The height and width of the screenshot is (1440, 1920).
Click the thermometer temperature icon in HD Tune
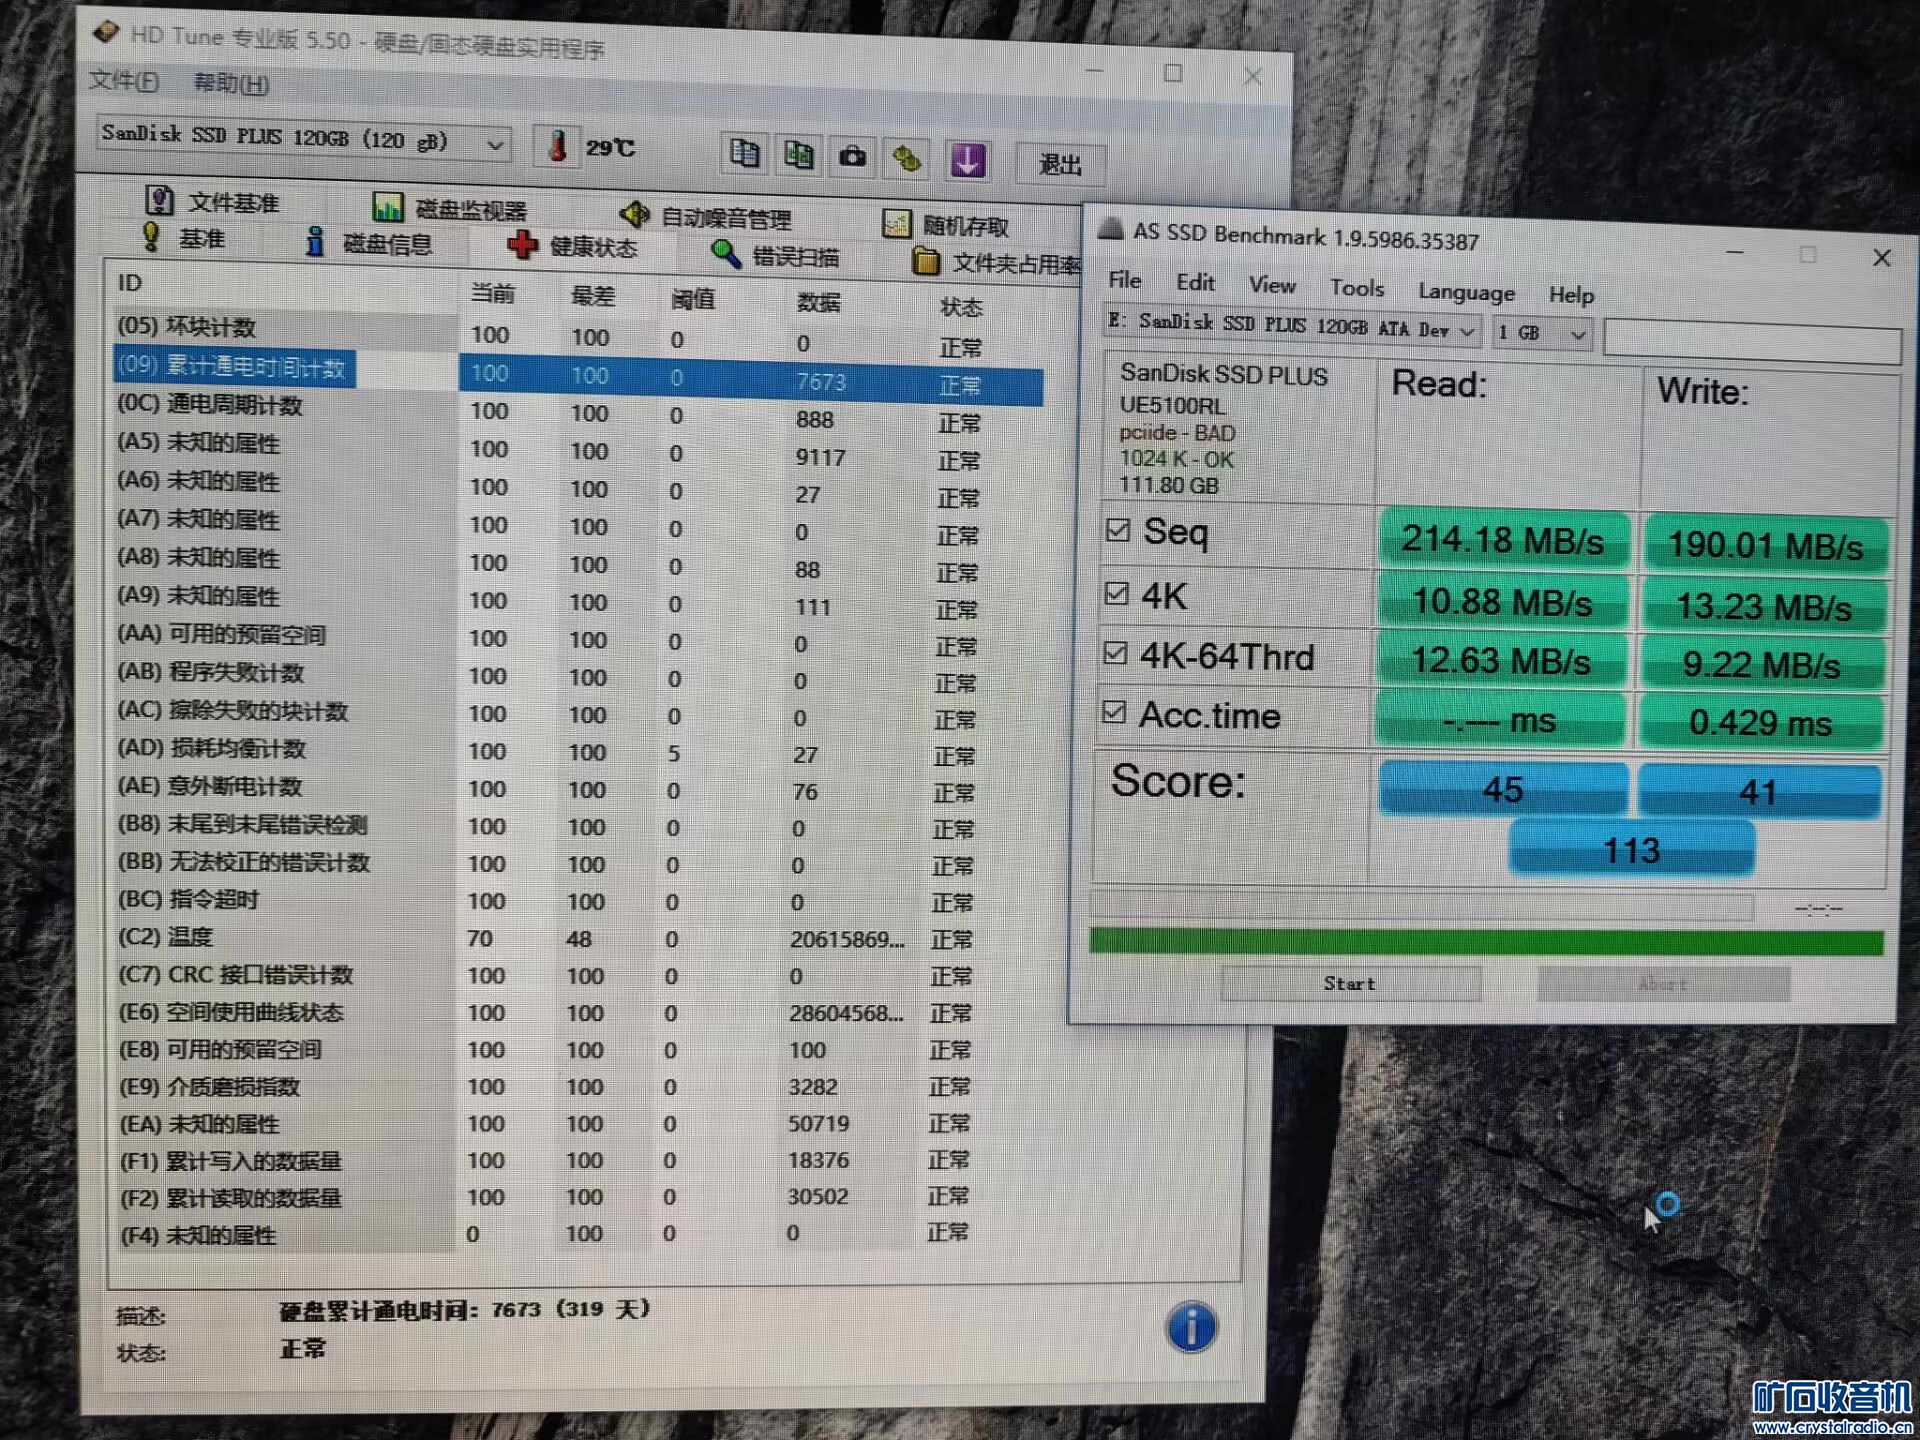tap(557, 147)
